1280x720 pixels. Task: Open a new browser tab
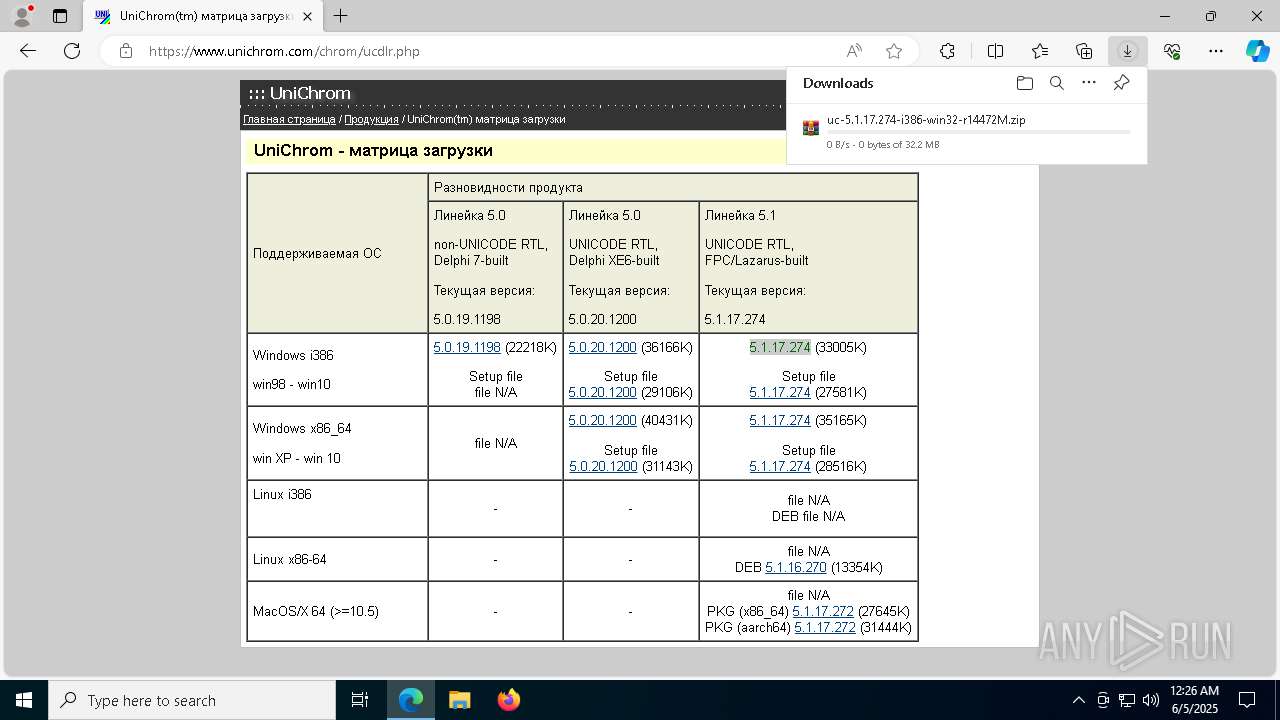(x=340, y=16)
